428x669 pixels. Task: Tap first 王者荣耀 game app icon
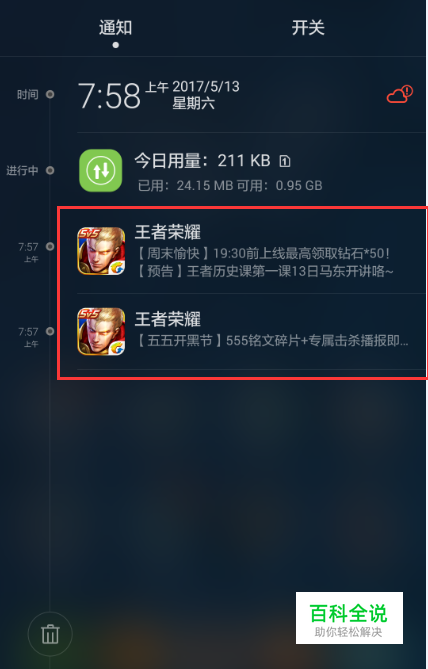101,251
